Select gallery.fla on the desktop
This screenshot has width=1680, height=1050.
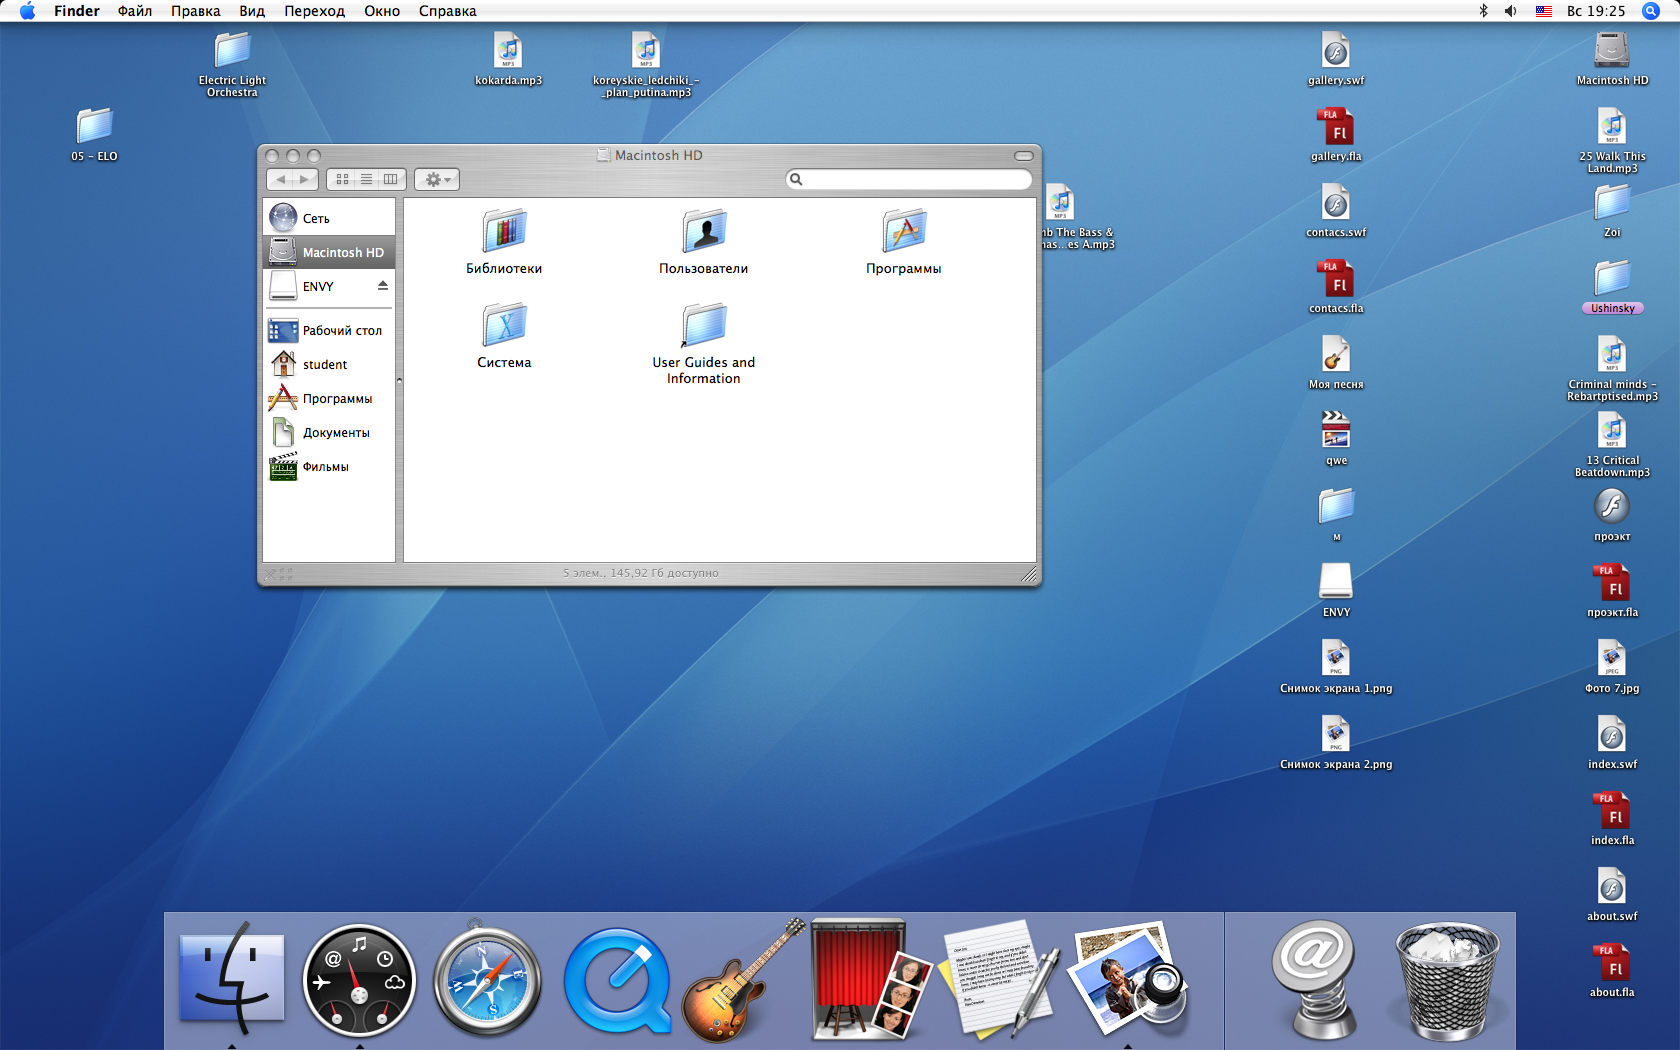point(1336,135)
